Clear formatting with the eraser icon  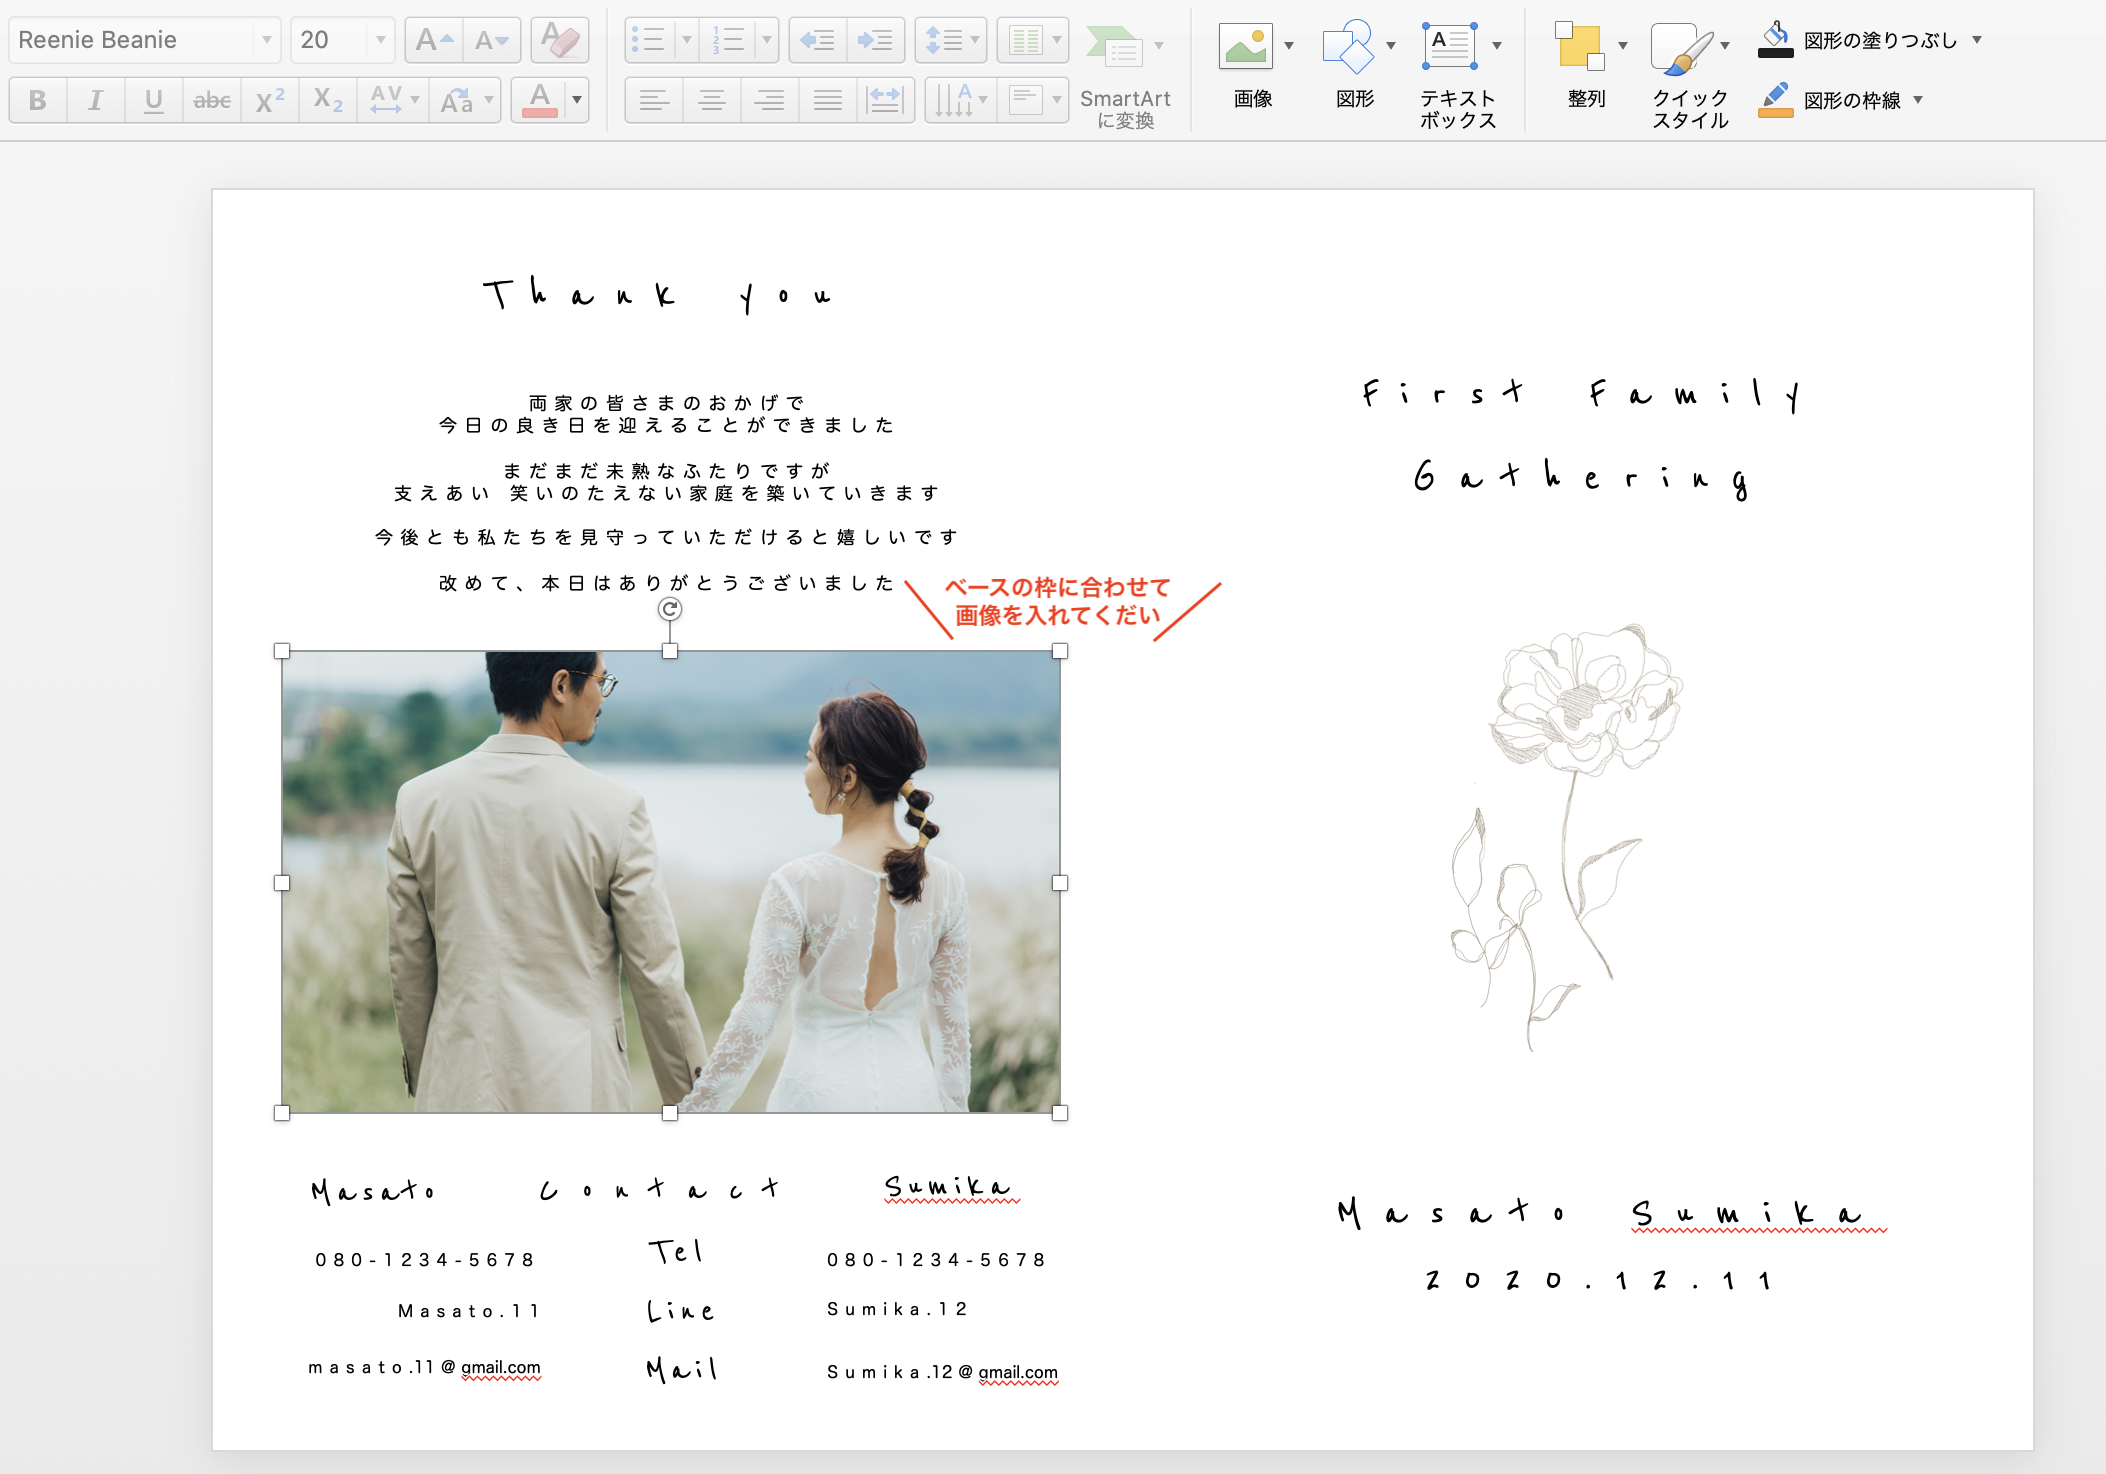[559, 39]
